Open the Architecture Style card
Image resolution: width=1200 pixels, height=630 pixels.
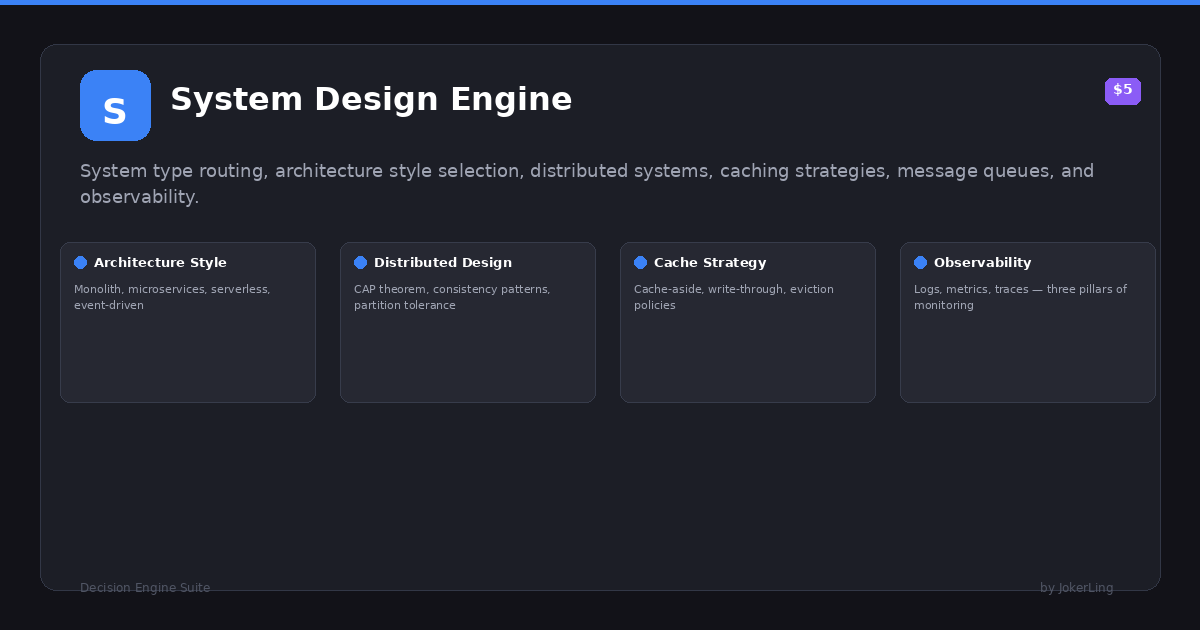[188, 322]
